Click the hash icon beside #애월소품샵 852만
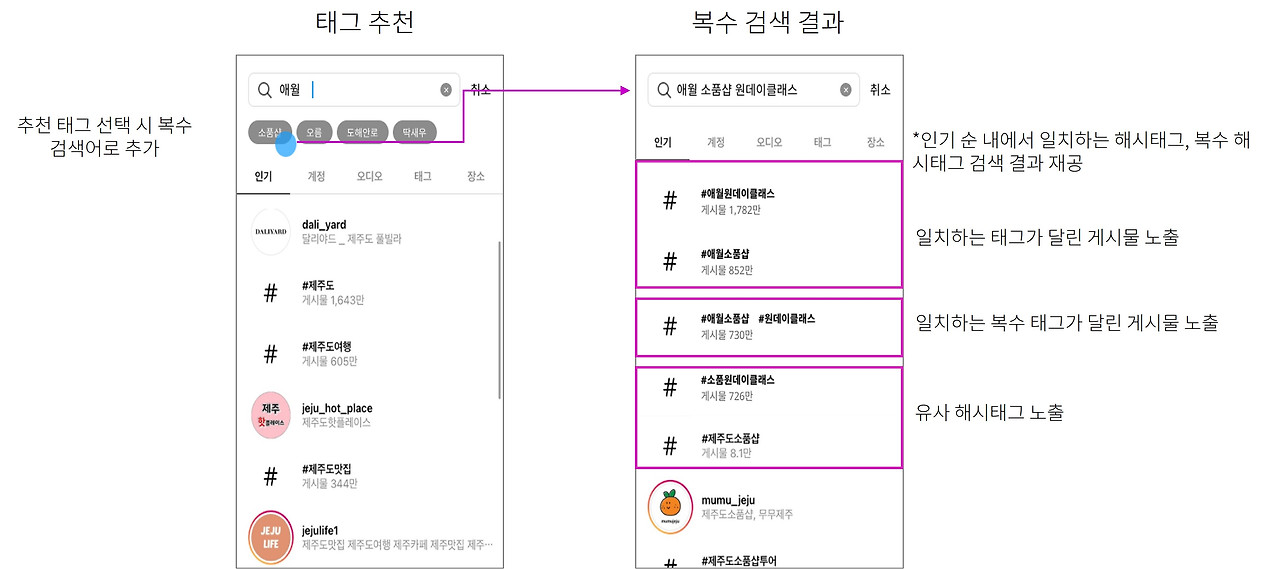This screenshot has height=569, width=1280. [x=670, y=262]
